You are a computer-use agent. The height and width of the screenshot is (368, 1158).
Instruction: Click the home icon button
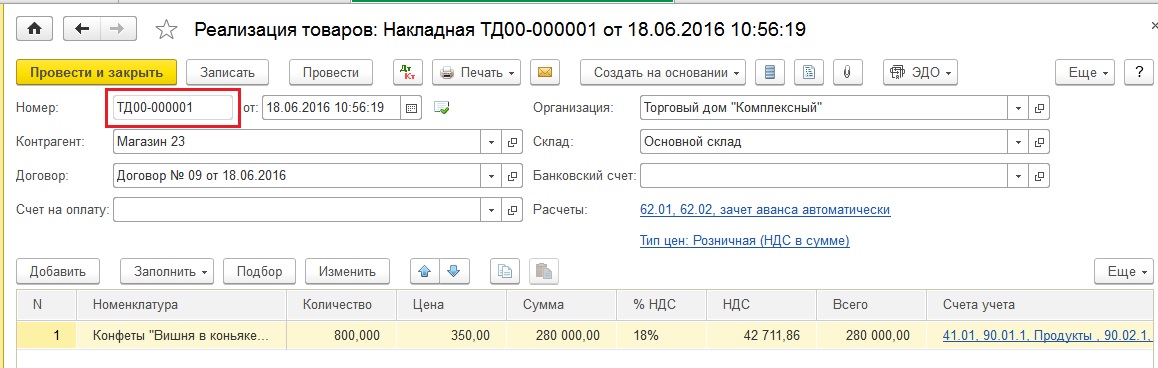35,29
